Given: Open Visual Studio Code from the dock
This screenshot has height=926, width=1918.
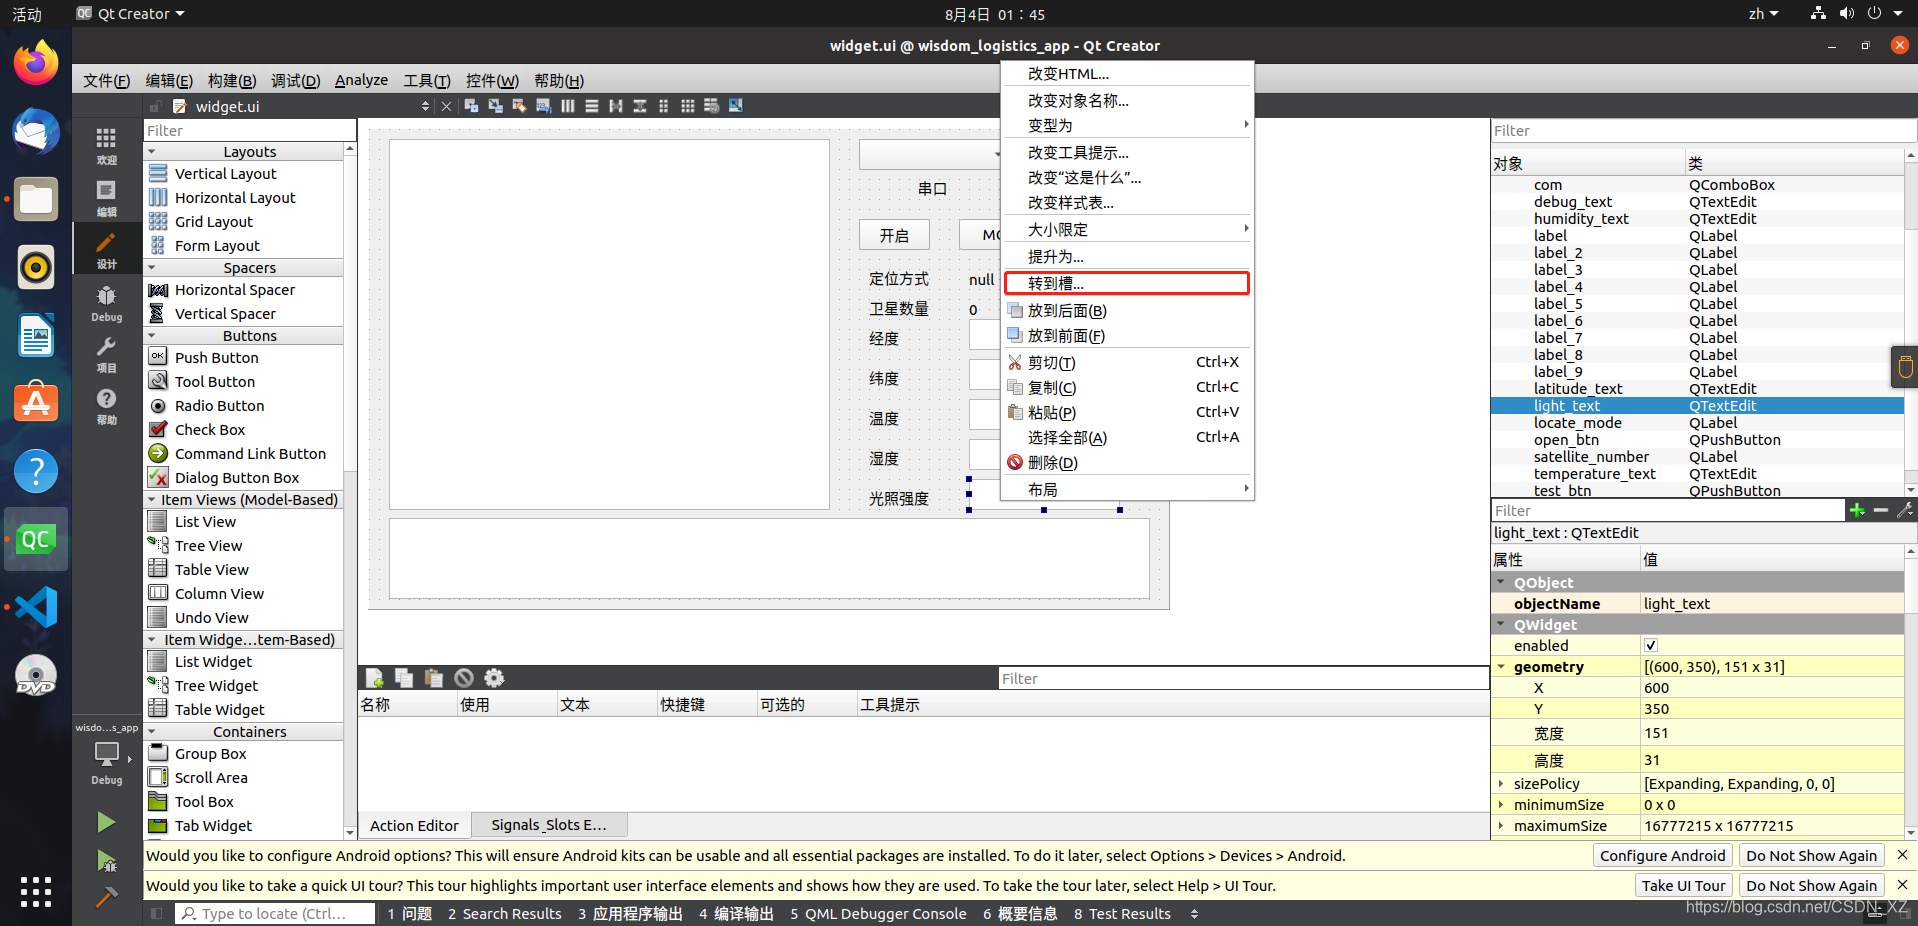Looking at the screenshot, I should pyautogui.click(x=36, y=607).
